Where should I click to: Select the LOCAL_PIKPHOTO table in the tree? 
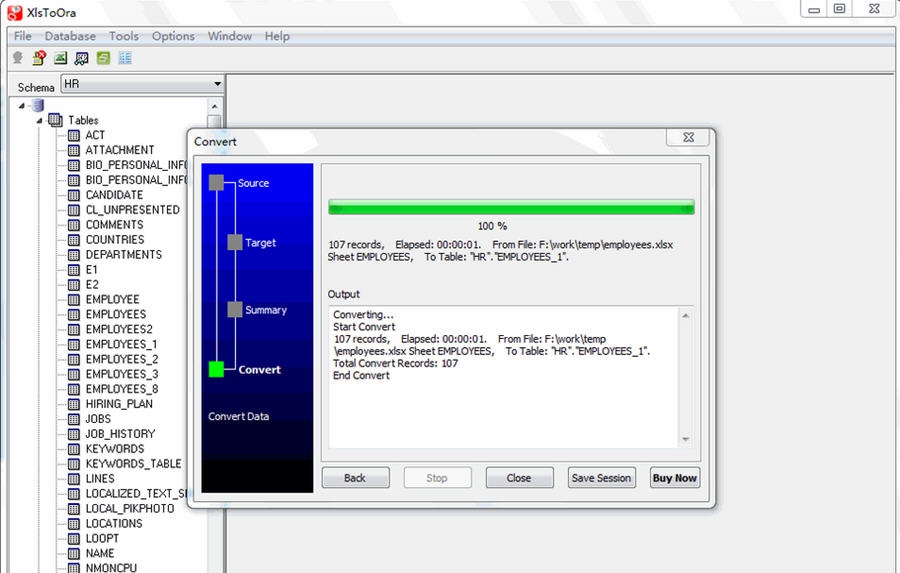coord(130,509)
